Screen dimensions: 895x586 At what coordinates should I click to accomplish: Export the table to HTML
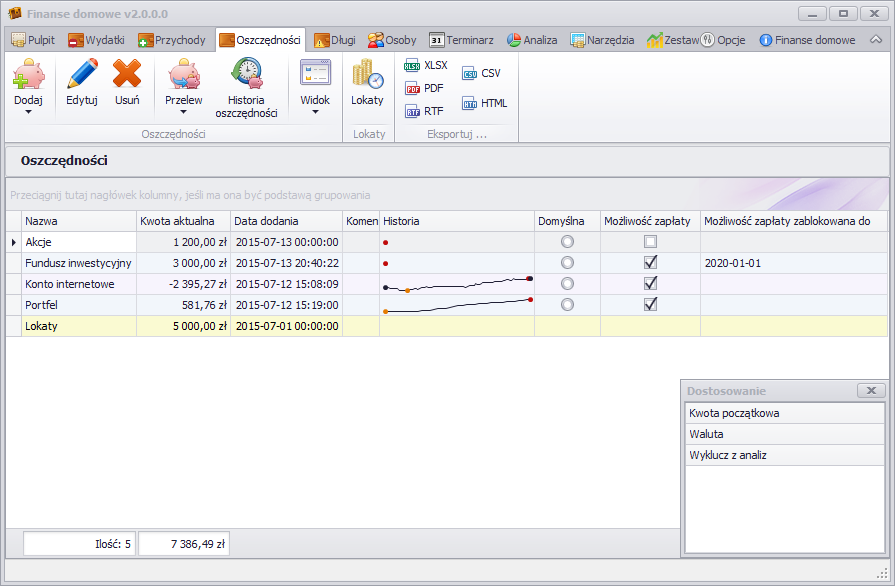[x=484, y=103]
